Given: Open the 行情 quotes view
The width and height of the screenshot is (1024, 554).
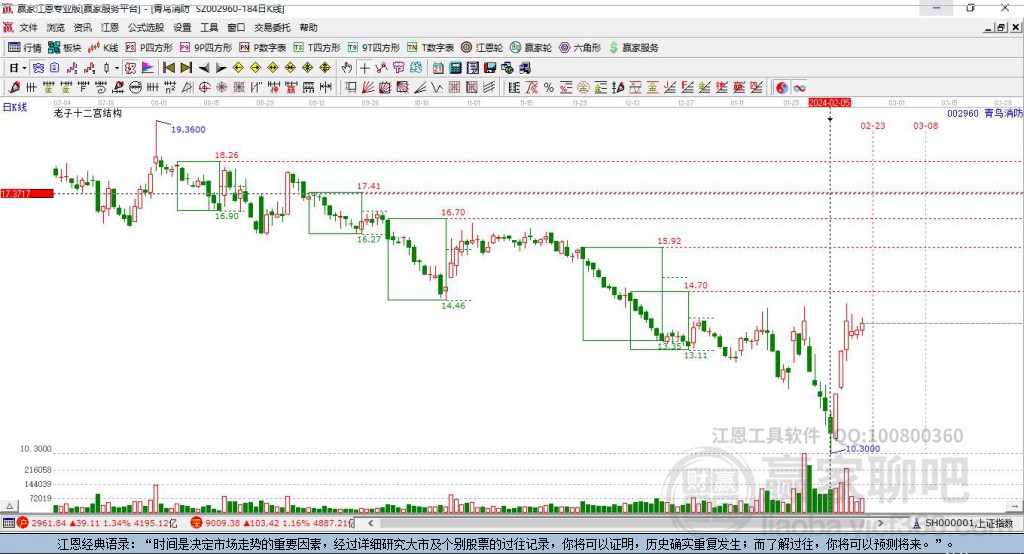Looking at the screenshot, I should pyautogui.click(x=25, y=48).
